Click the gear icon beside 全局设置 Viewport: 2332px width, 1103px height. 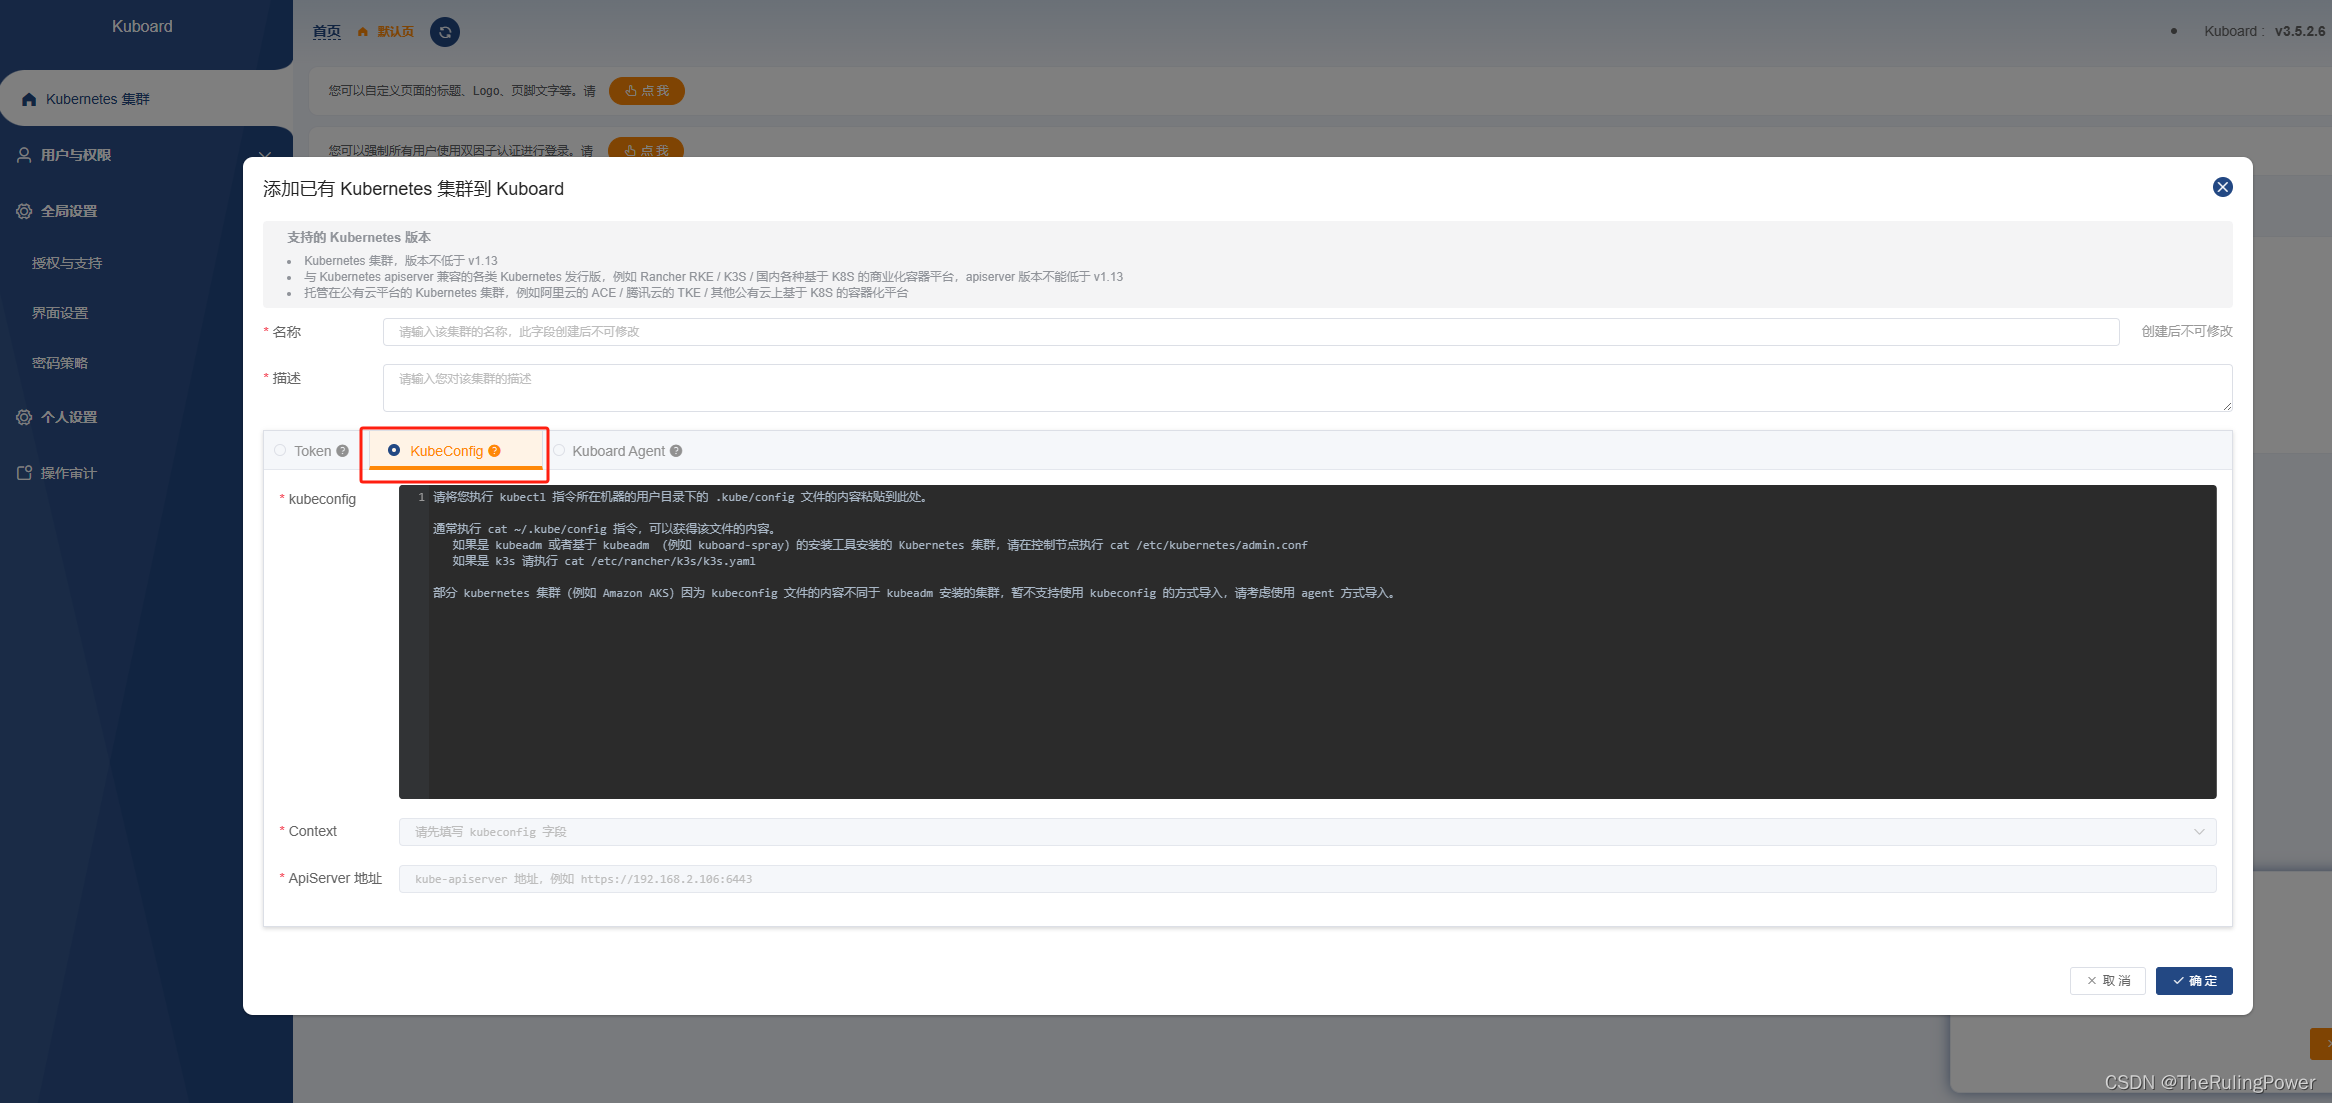coord(24,211)
